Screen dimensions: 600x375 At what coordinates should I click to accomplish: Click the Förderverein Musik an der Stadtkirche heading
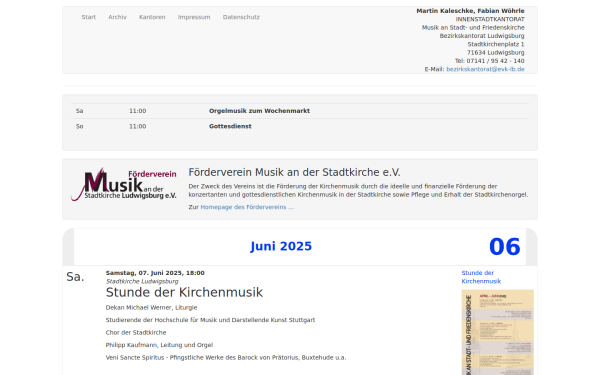point(294,173)
